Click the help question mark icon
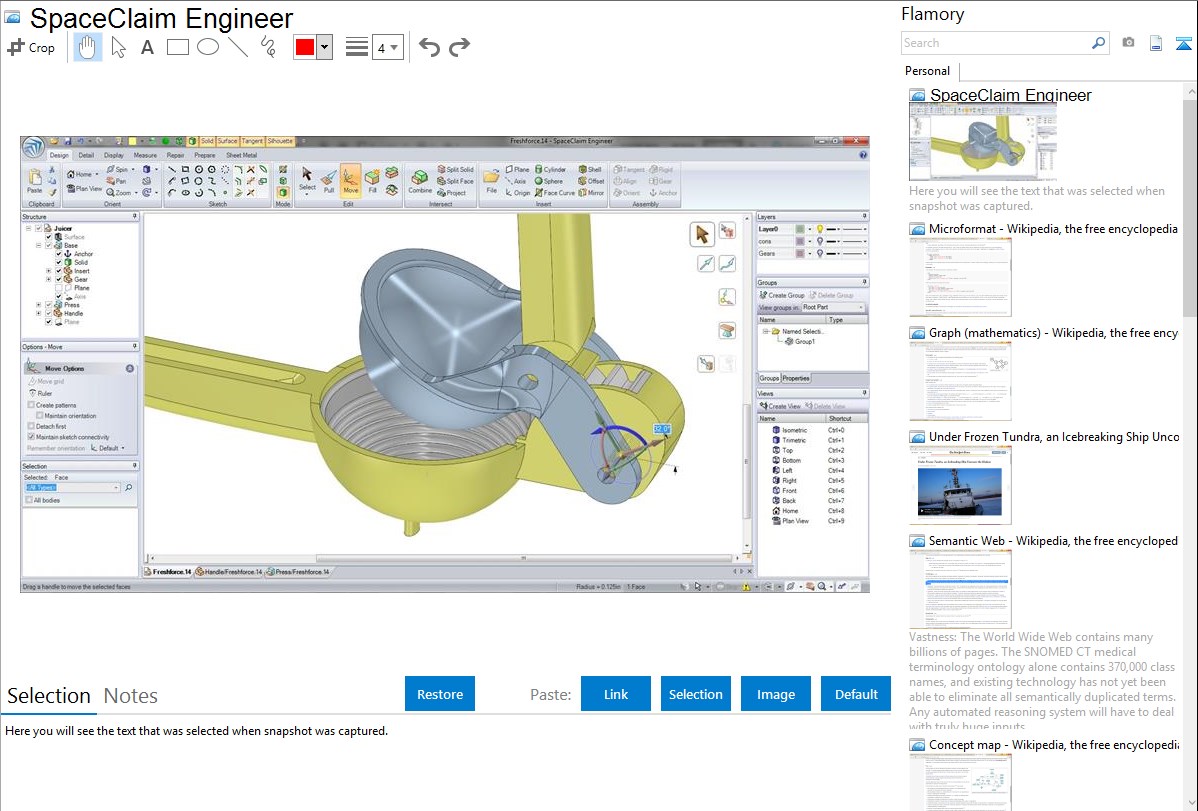 tap(863, 154)
